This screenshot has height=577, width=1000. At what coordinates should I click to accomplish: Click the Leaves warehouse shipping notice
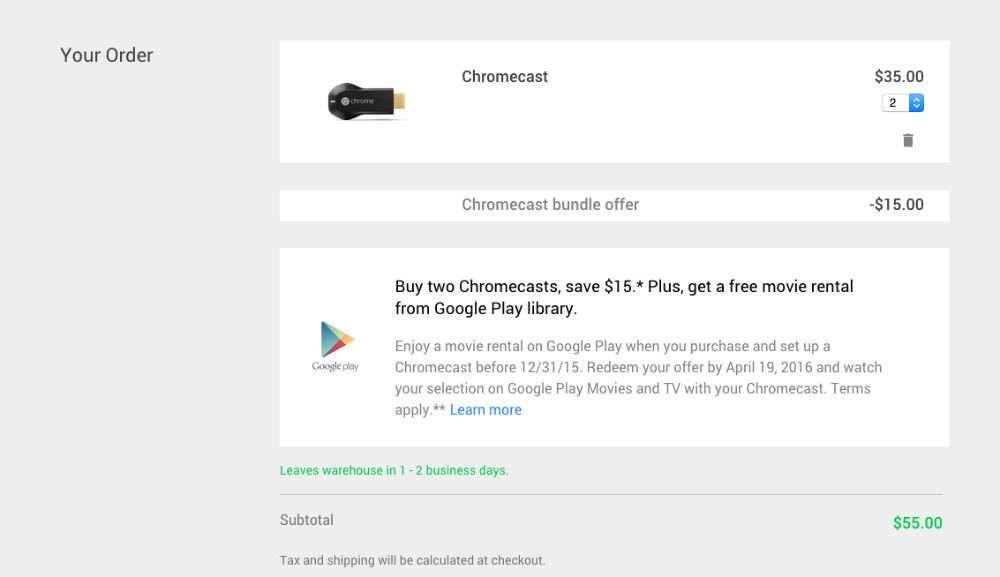(394, 470)
